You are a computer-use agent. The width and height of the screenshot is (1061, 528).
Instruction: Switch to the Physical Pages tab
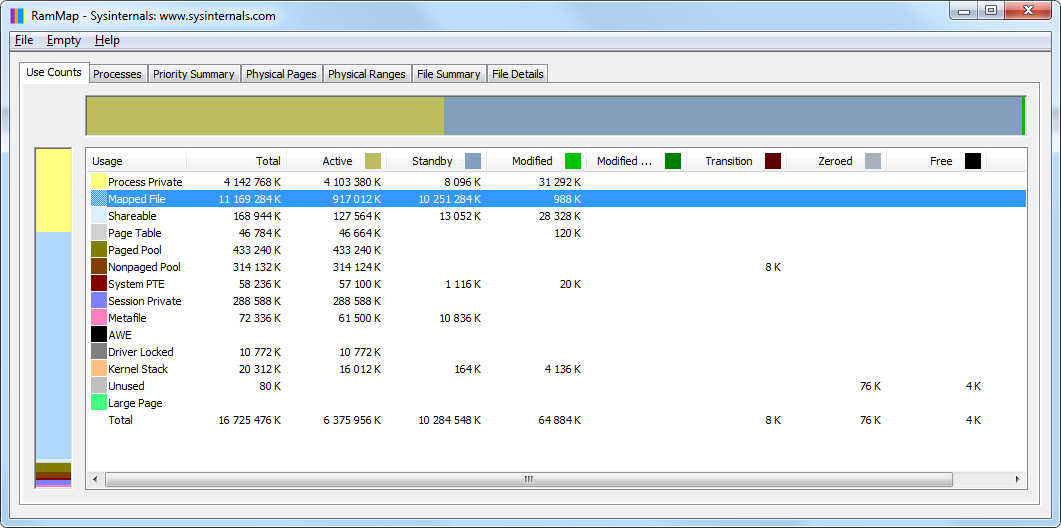point(281,74)
